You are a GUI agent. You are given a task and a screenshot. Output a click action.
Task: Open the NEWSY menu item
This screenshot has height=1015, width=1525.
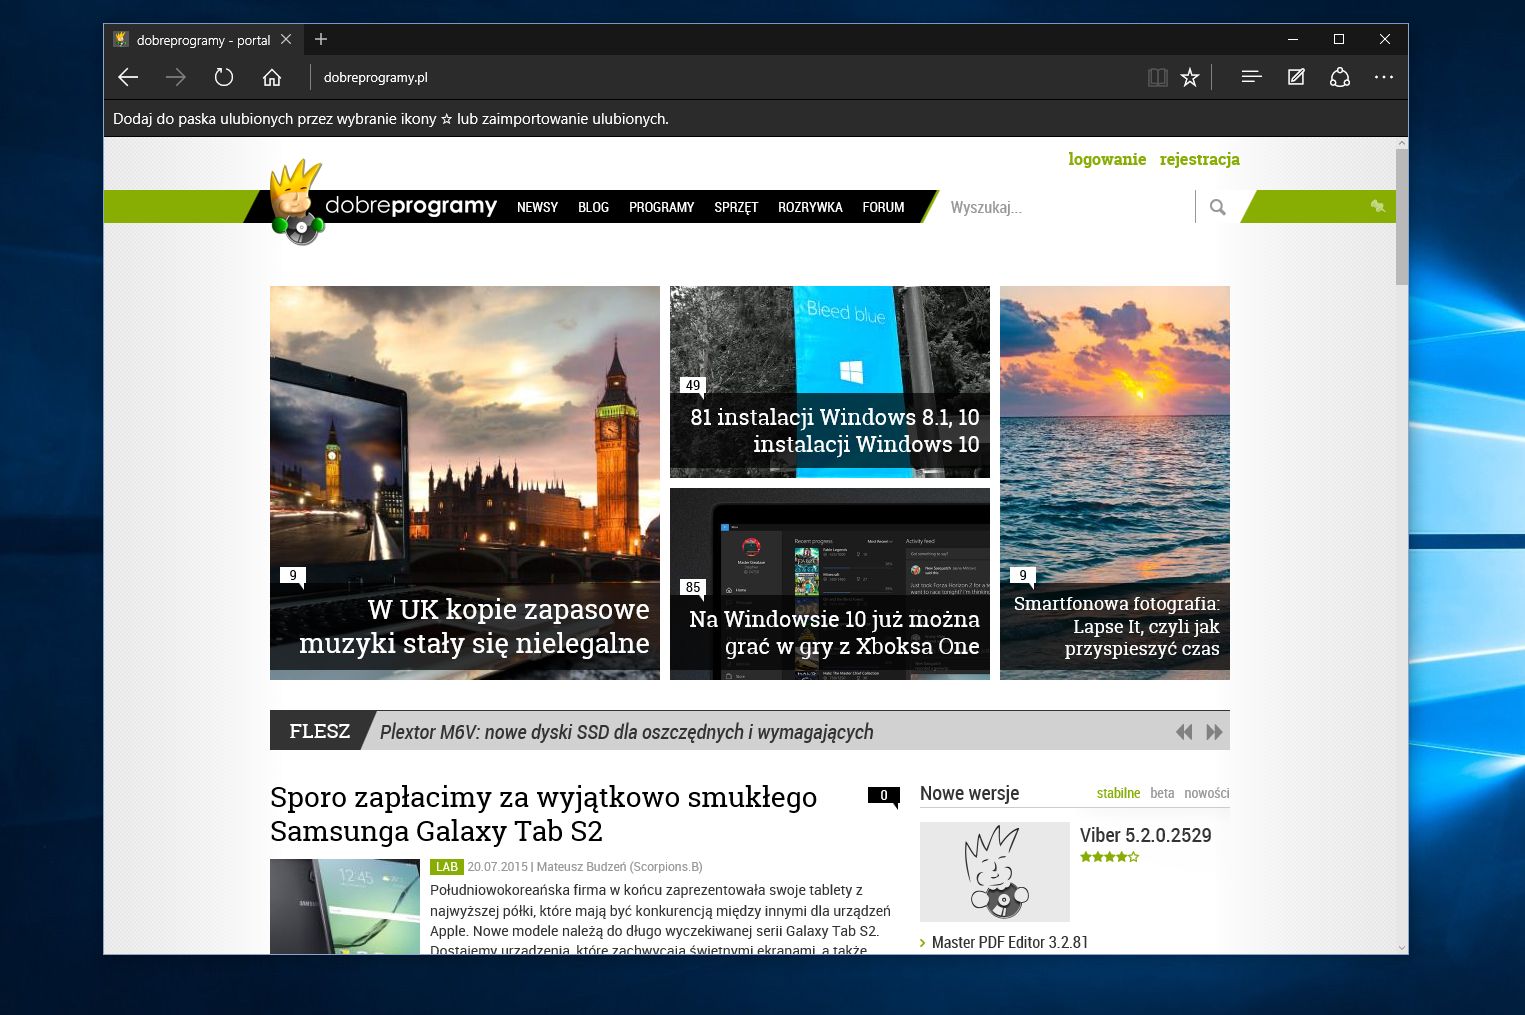pos(537,207)
